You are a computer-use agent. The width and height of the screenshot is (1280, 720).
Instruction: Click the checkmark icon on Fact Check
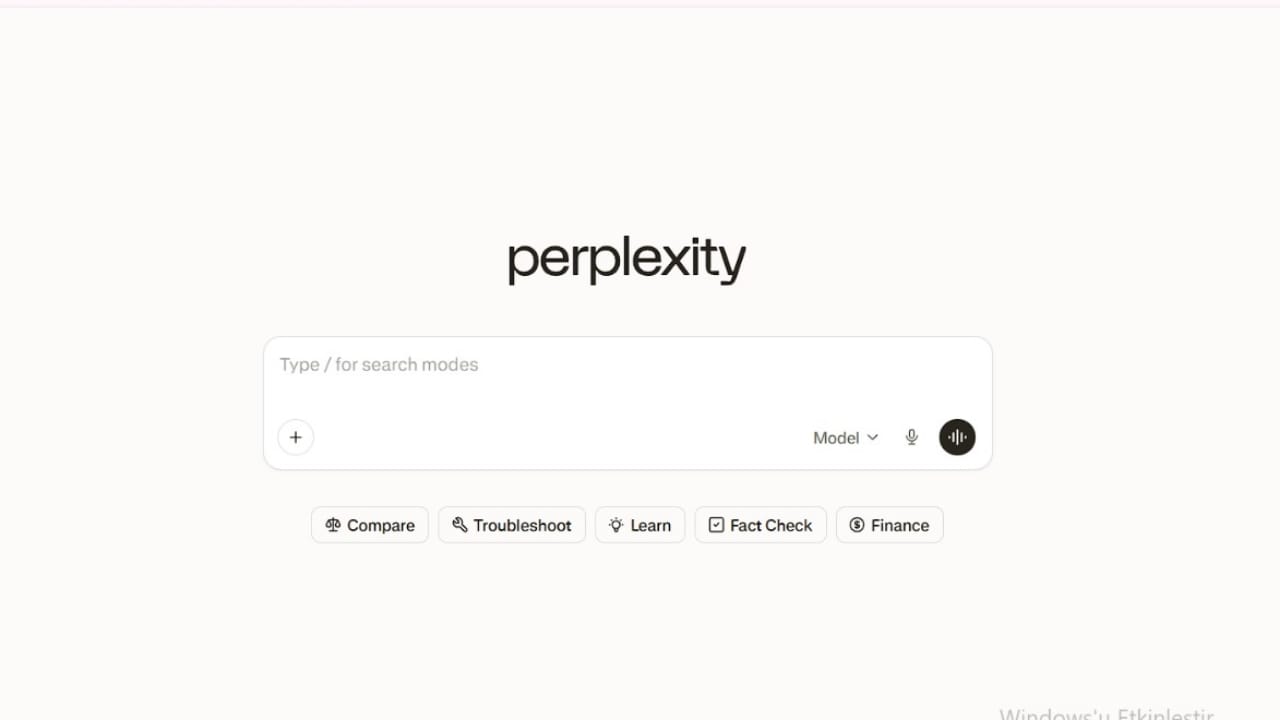tap(716, 524)
